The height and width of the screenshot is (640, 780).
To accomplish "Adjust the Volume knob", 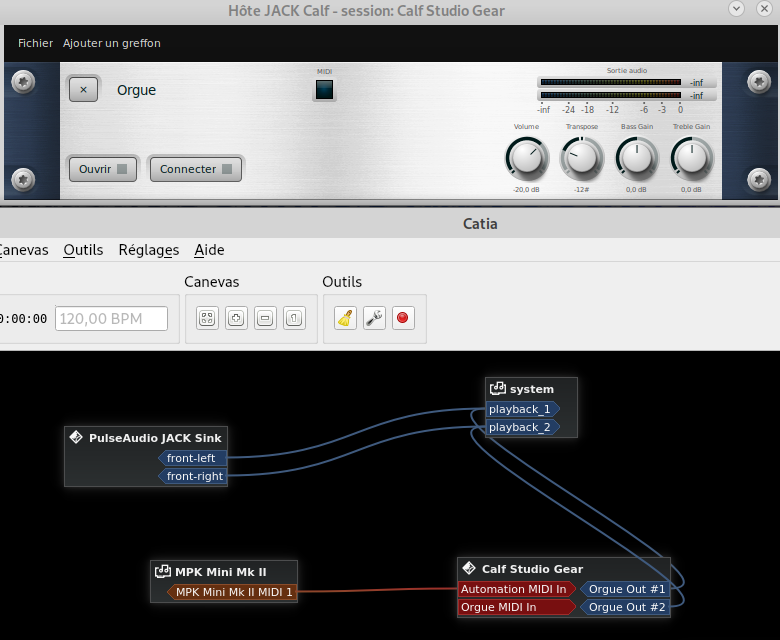I will (526, 159).
